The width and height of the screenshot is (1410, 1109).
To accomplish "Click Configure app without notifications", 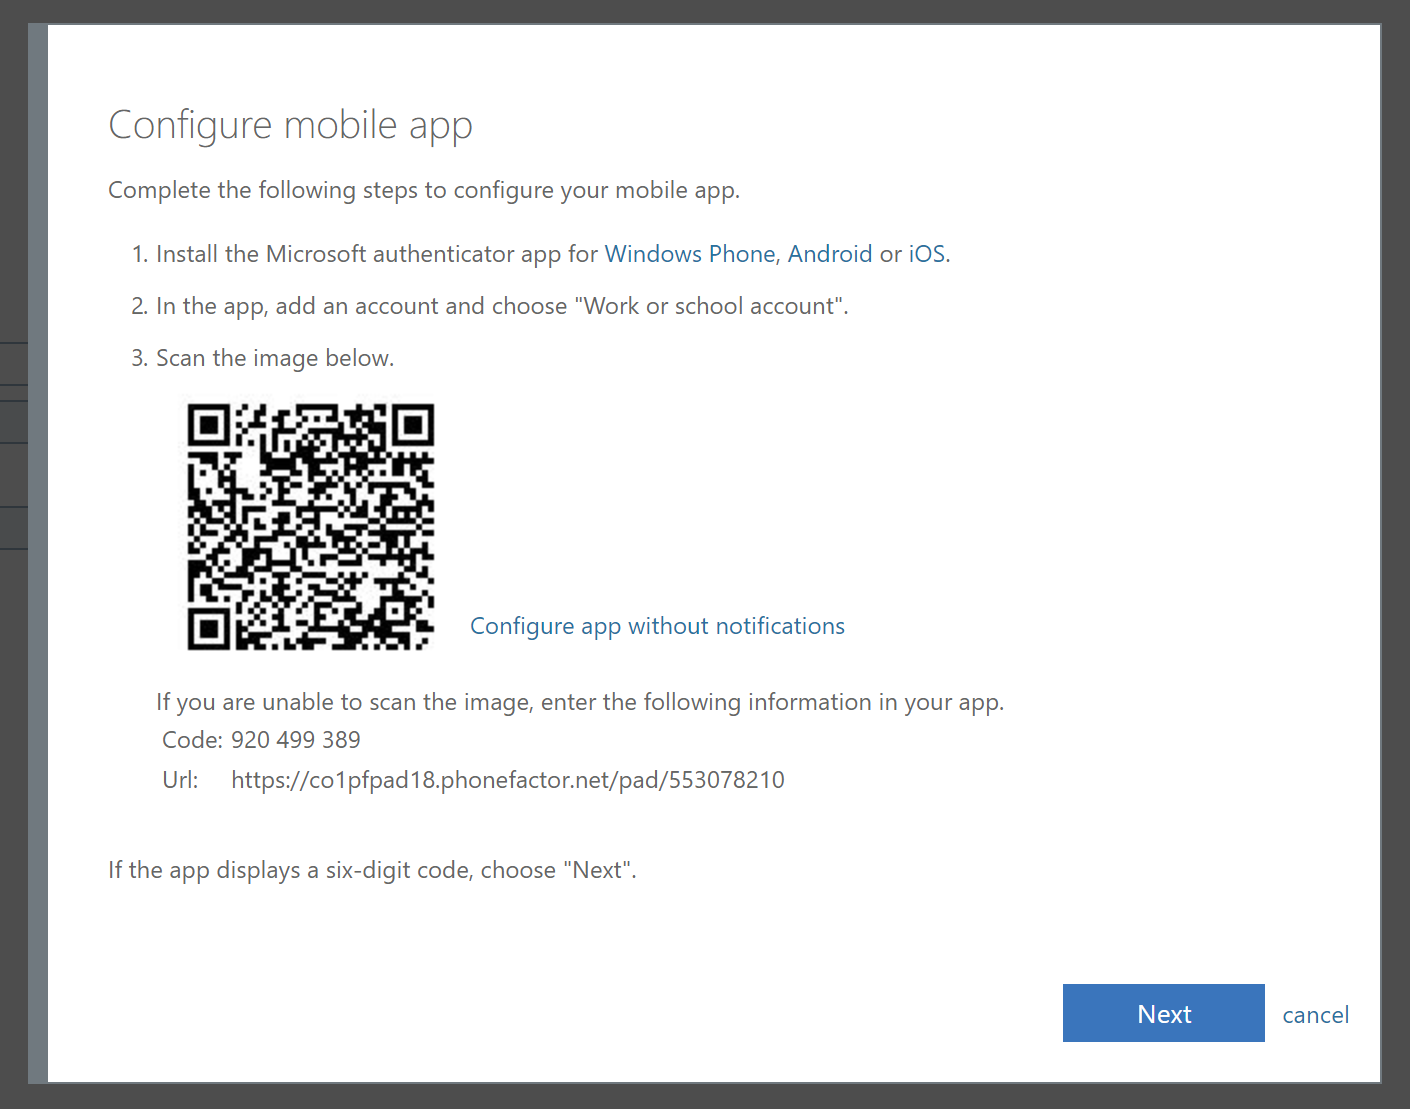I will pos(657,626).
